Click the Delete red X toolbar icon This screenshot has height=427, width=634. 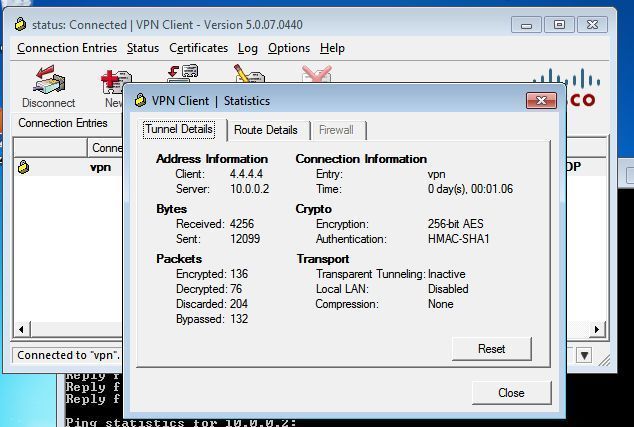tap(316, 74)
